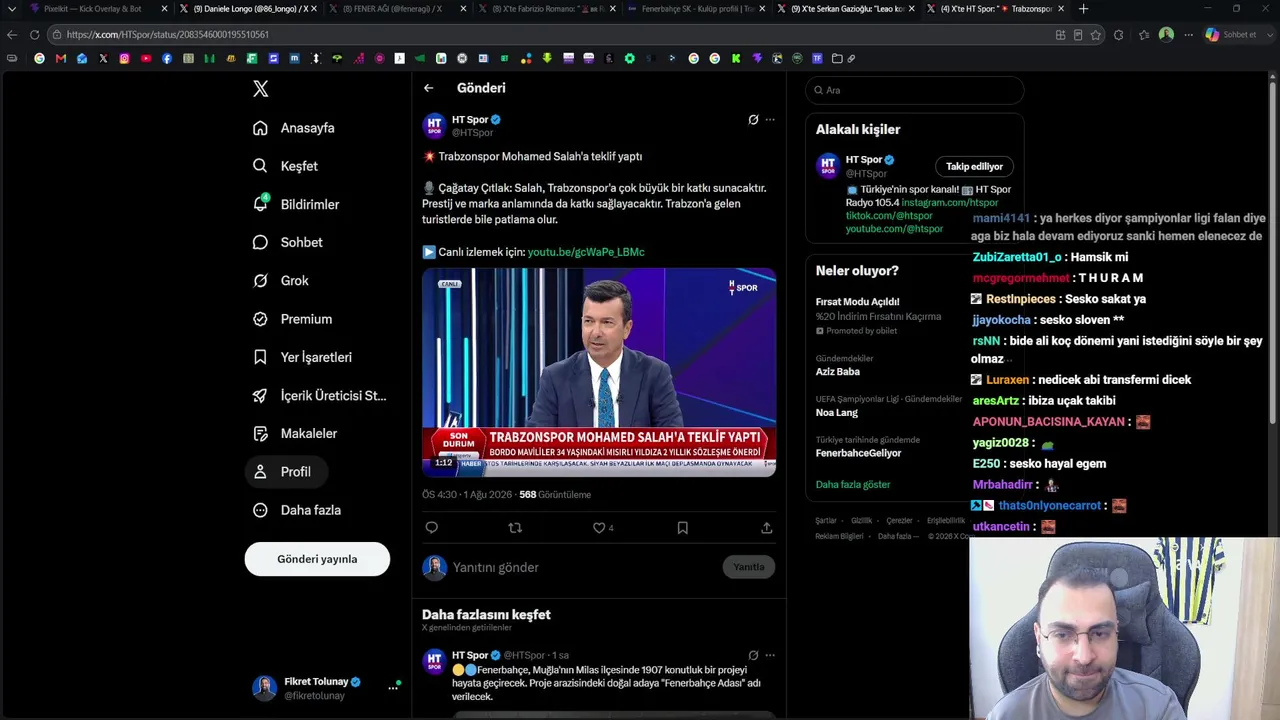Viewport: 1280px width, 720px height.
Task: Click Daha fazla göster under trends
Action: [x=853, y=484]
